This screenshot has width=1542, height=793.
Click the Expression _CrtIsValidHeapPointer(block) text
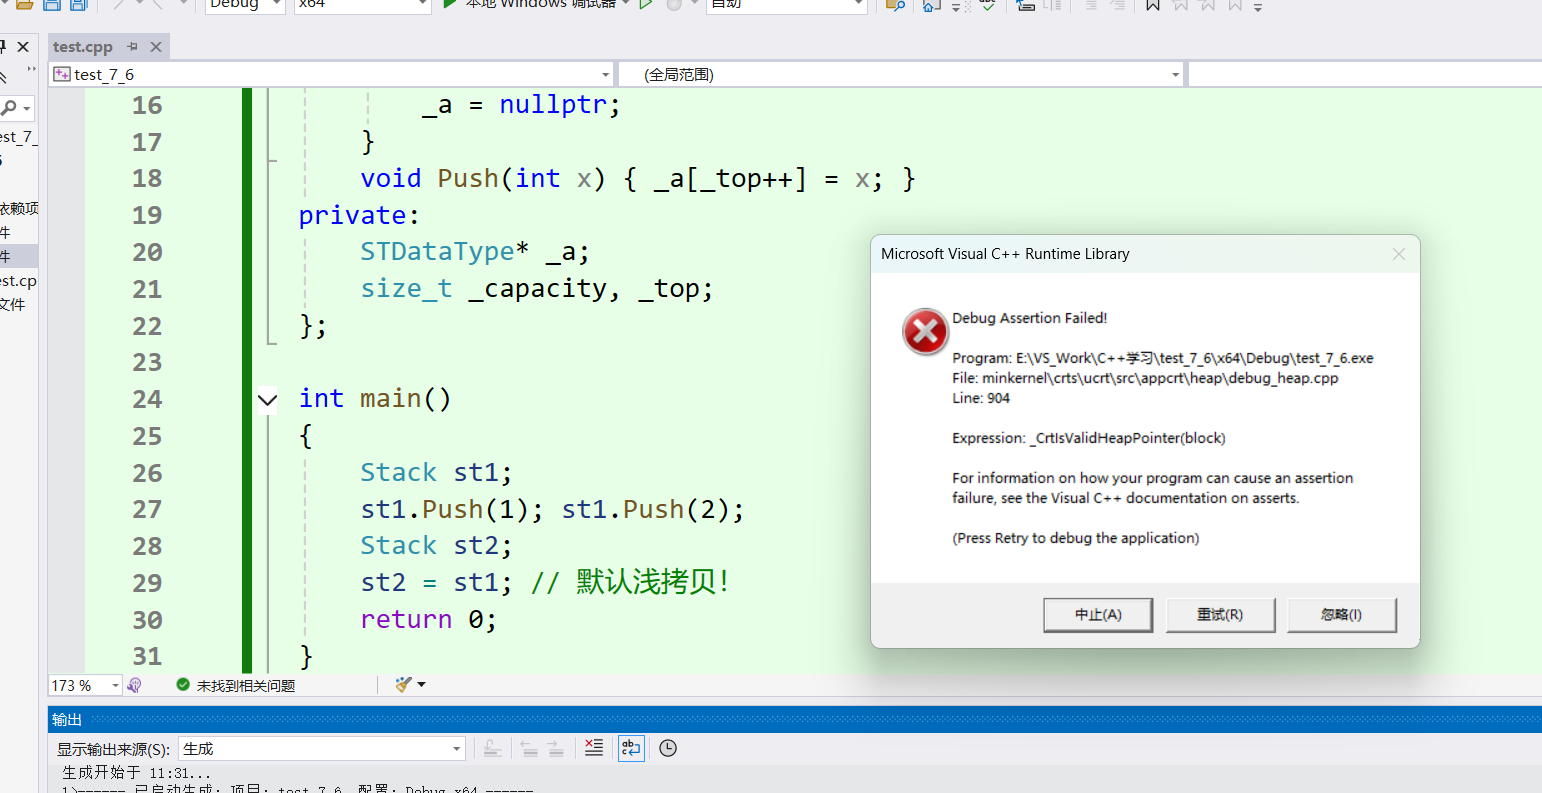1088,438
